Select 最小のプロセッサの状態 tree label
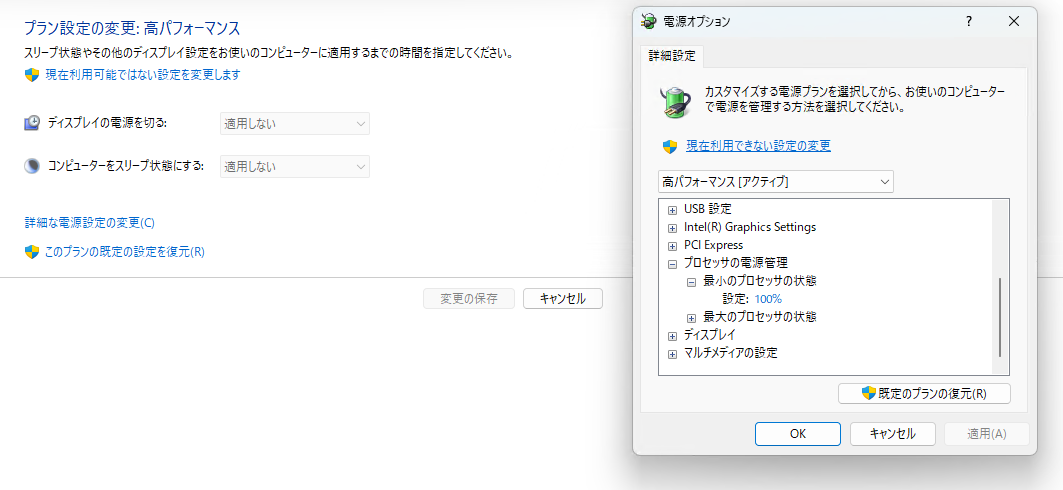1063x490 pixels. click(x=759, y=281)
